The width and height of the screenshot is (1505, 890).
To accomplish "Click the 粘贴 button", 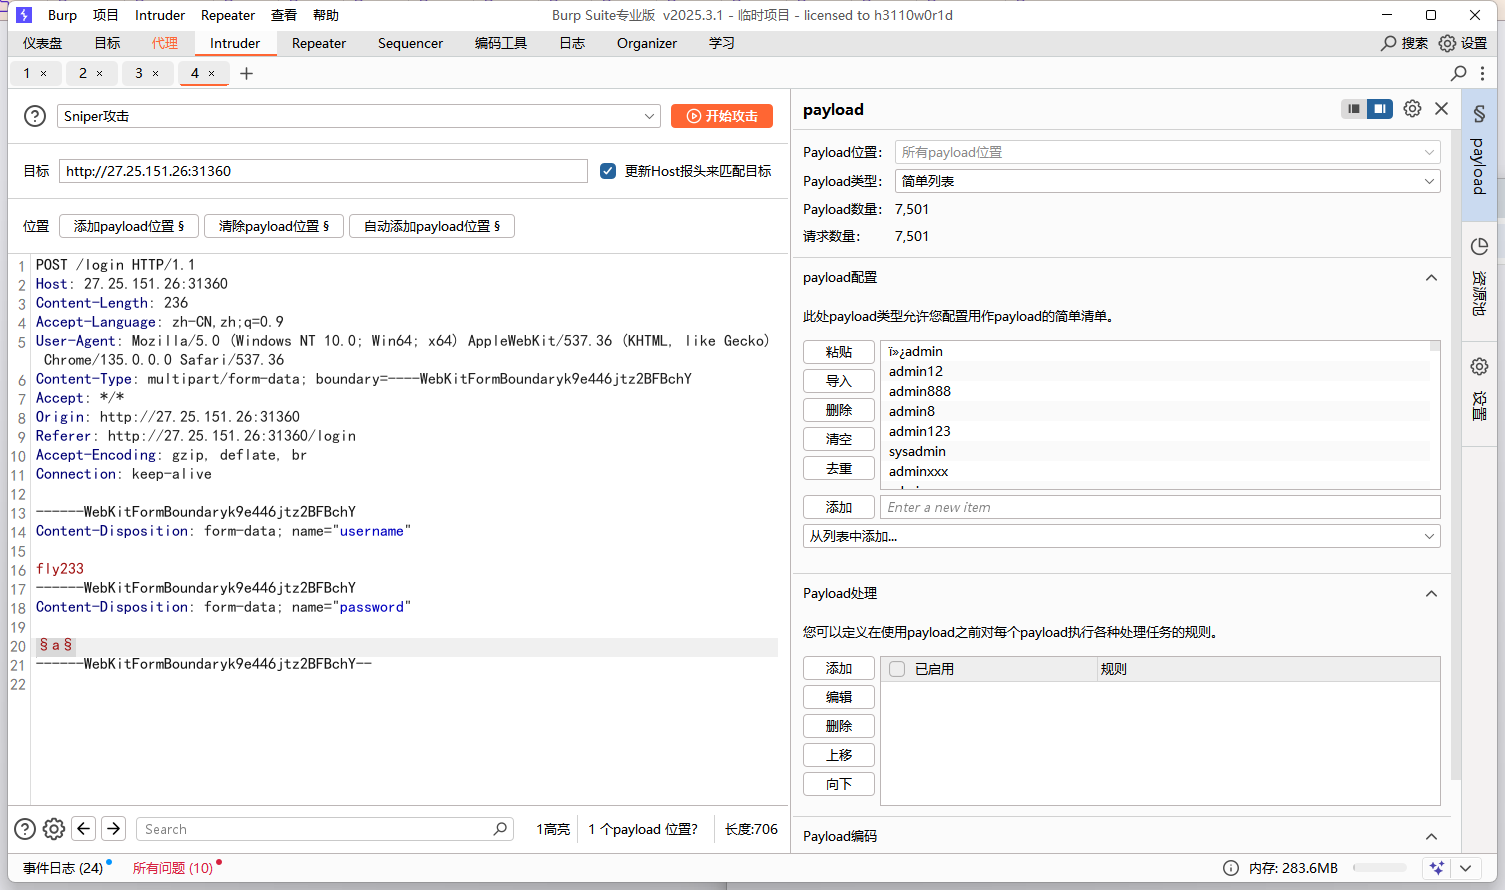I will pos(839,352).
